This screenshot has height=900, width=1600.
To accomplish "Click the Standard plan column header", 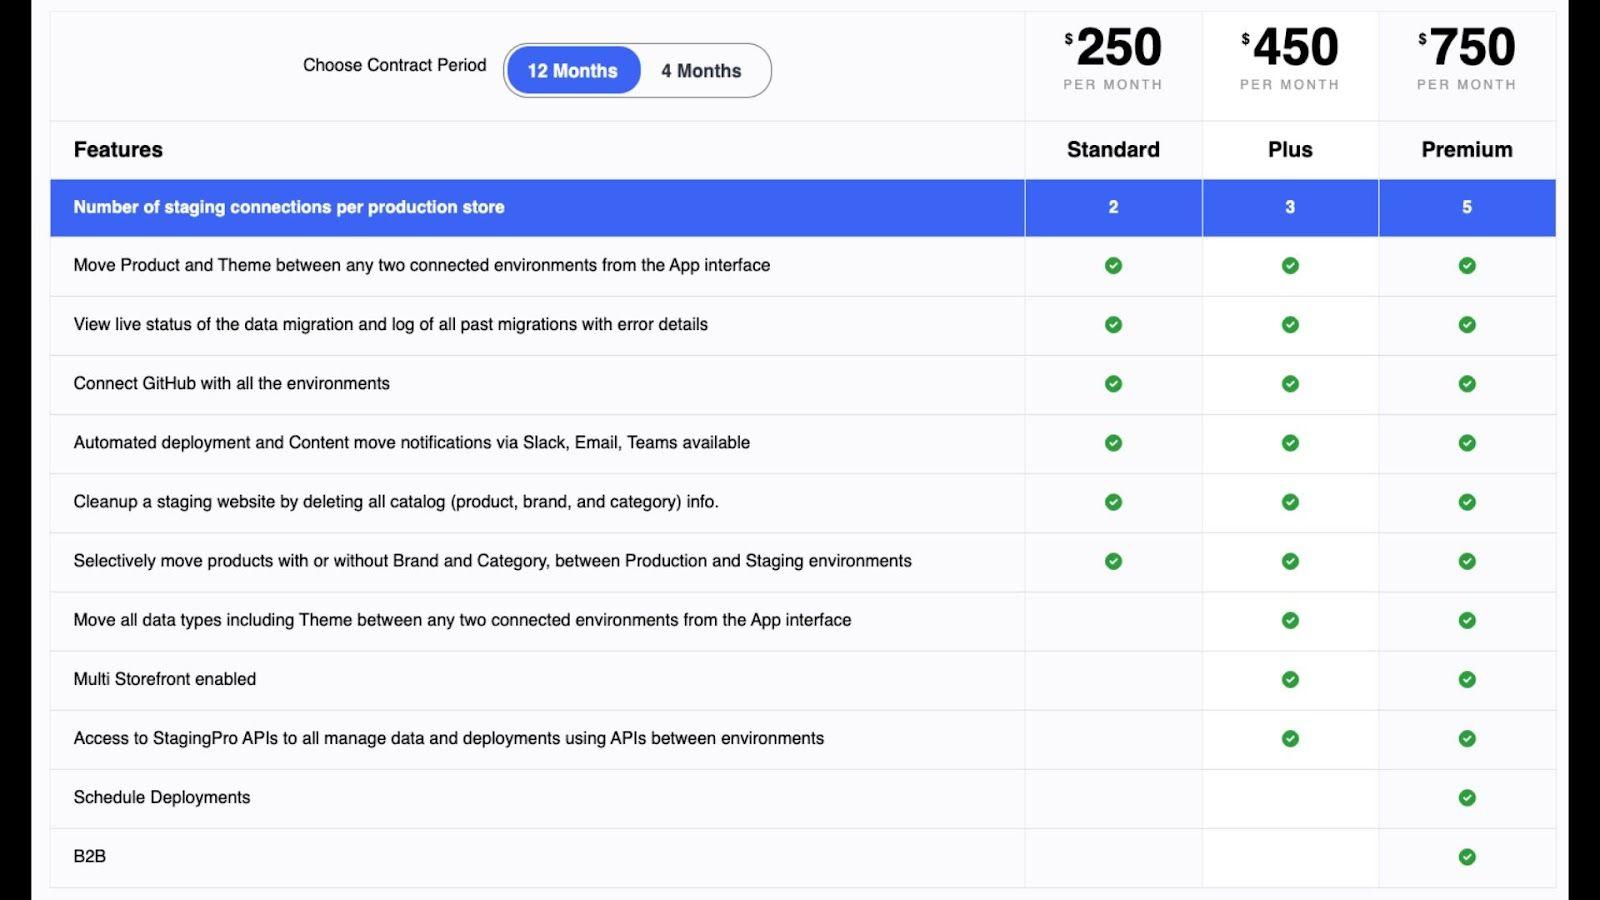I will coord(1113,150).
